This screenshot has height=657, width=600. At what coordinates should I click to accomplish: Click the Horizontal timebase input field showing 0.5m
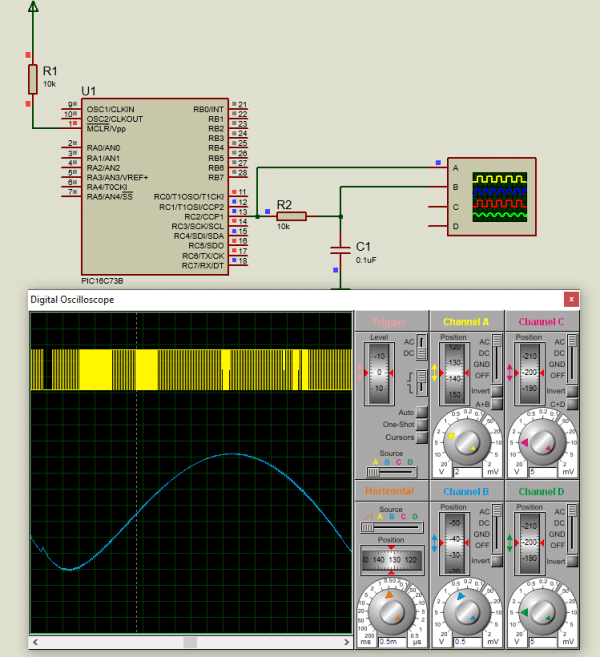point(393,641)
